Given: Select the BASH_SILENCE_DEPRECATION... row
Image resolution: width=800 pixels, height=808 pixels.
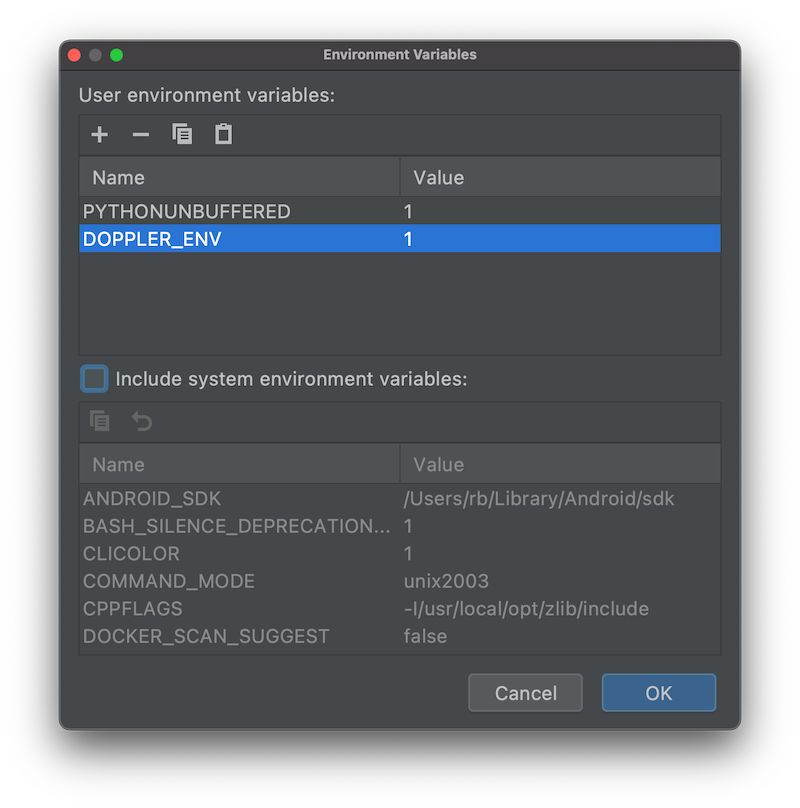Looking at the screenshot, I should pyautogui.click(x=400, y=526).
